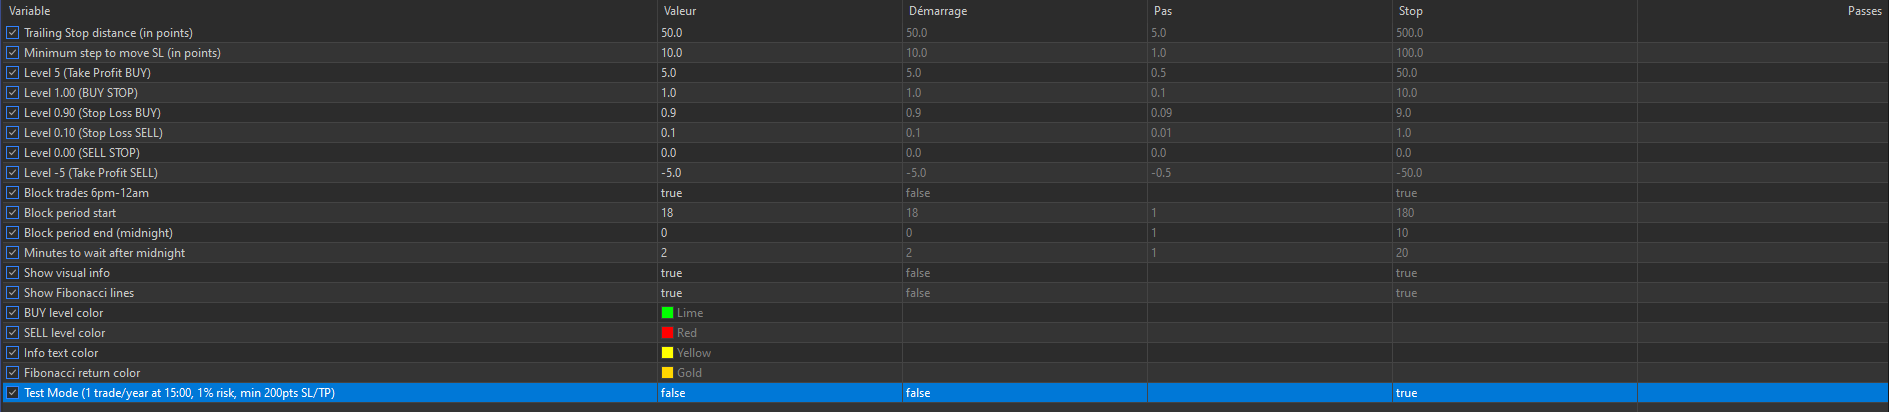The width and height of the screenshot is (1889, 412).
Task: Click the Yellow info text swatch
Action: pyautogui.click(x=667, y=353)
